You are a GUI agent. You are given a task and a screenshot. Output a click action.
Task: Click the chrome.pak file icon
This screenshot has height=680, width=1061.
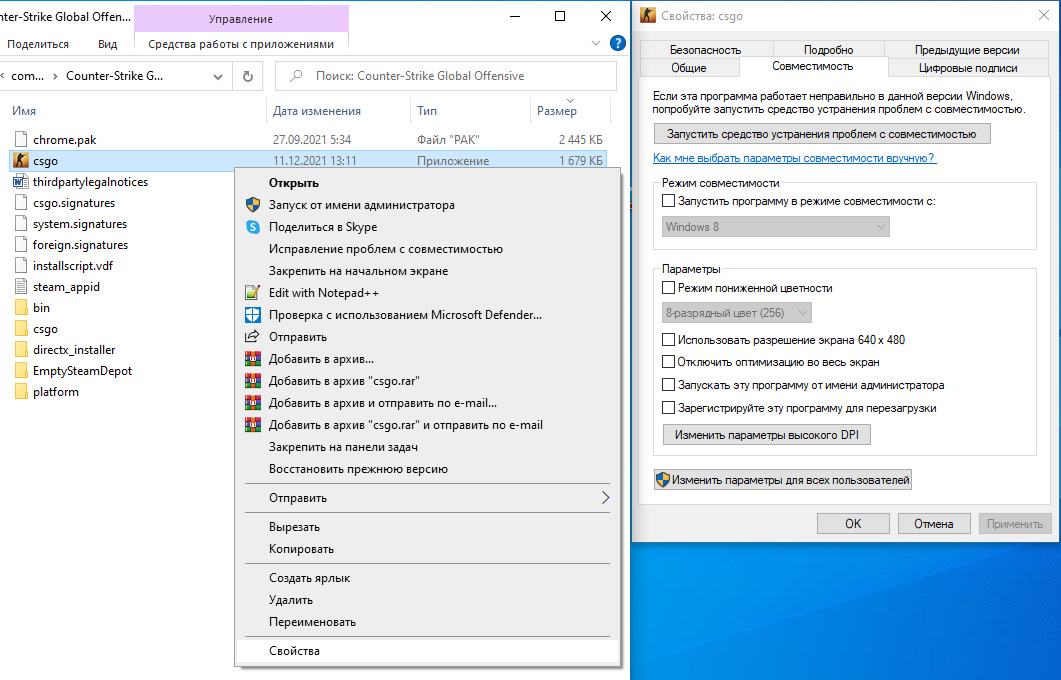point(21,139)
